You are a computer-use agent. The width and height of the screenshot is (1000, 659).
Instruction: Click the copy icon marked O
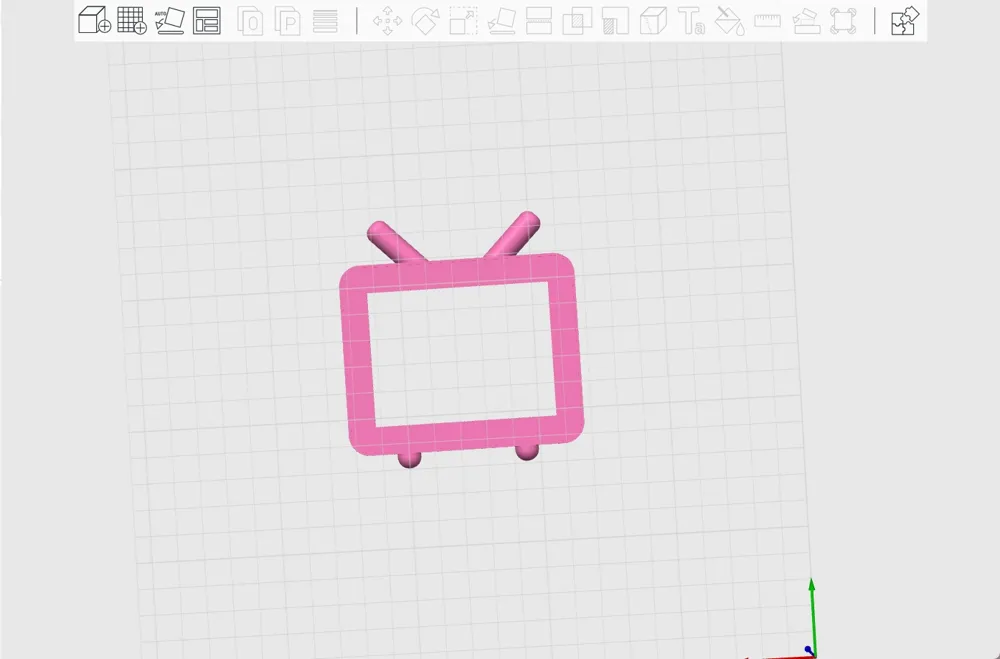[x=250, y=21]
